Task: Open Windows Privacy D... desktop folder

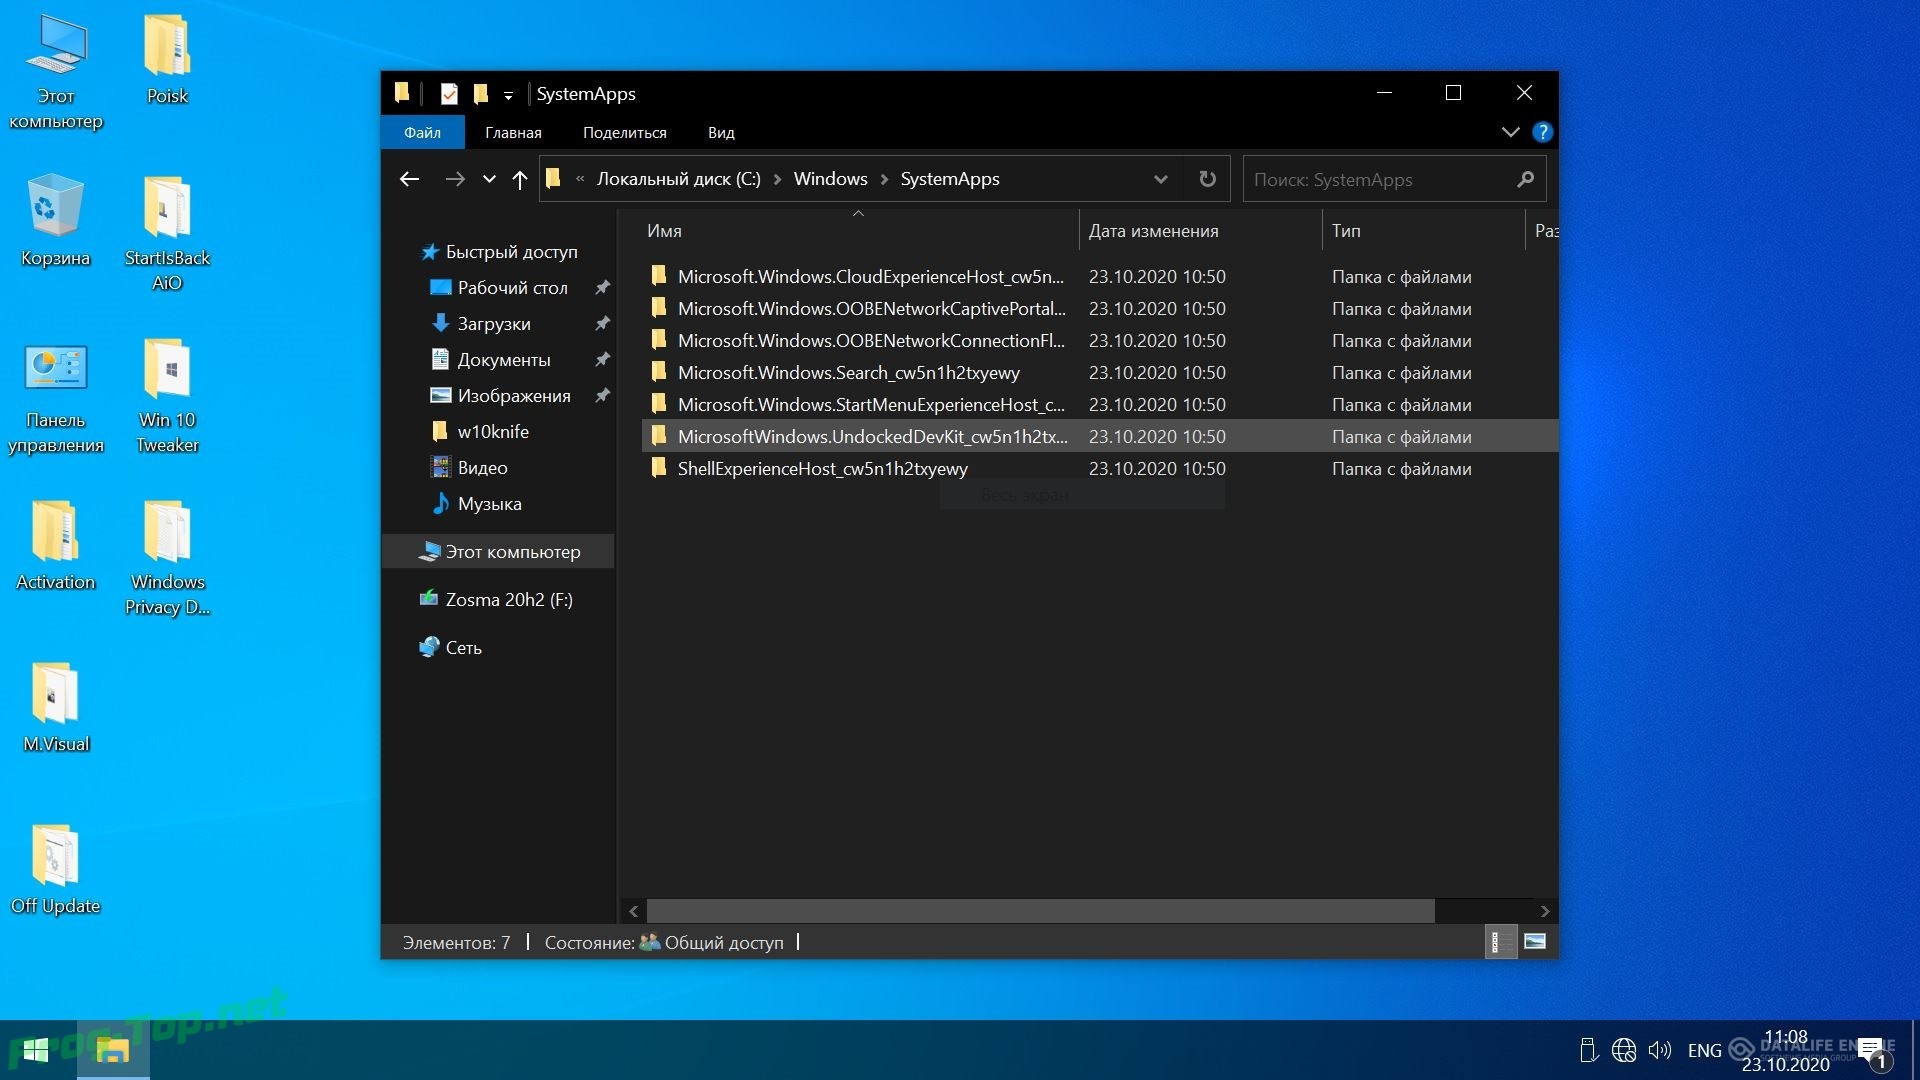Action: [x=167, y=557]
